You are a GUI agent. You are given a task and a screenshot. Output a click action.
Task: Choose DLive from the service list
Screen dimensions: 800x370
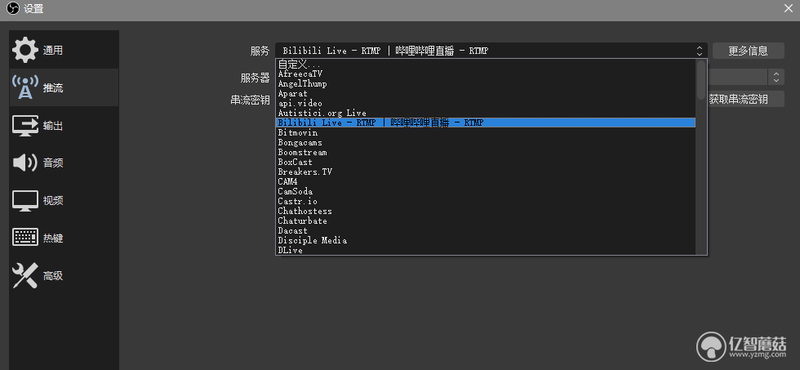point(485,251)
